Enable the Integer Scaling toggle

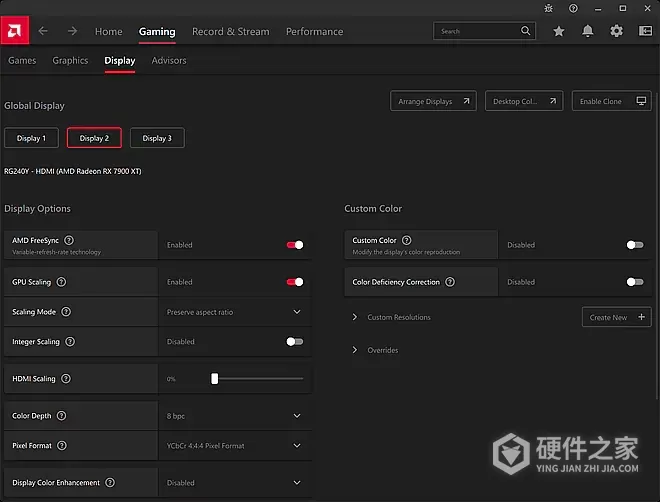pyautogui.click(x=295, y=342)
